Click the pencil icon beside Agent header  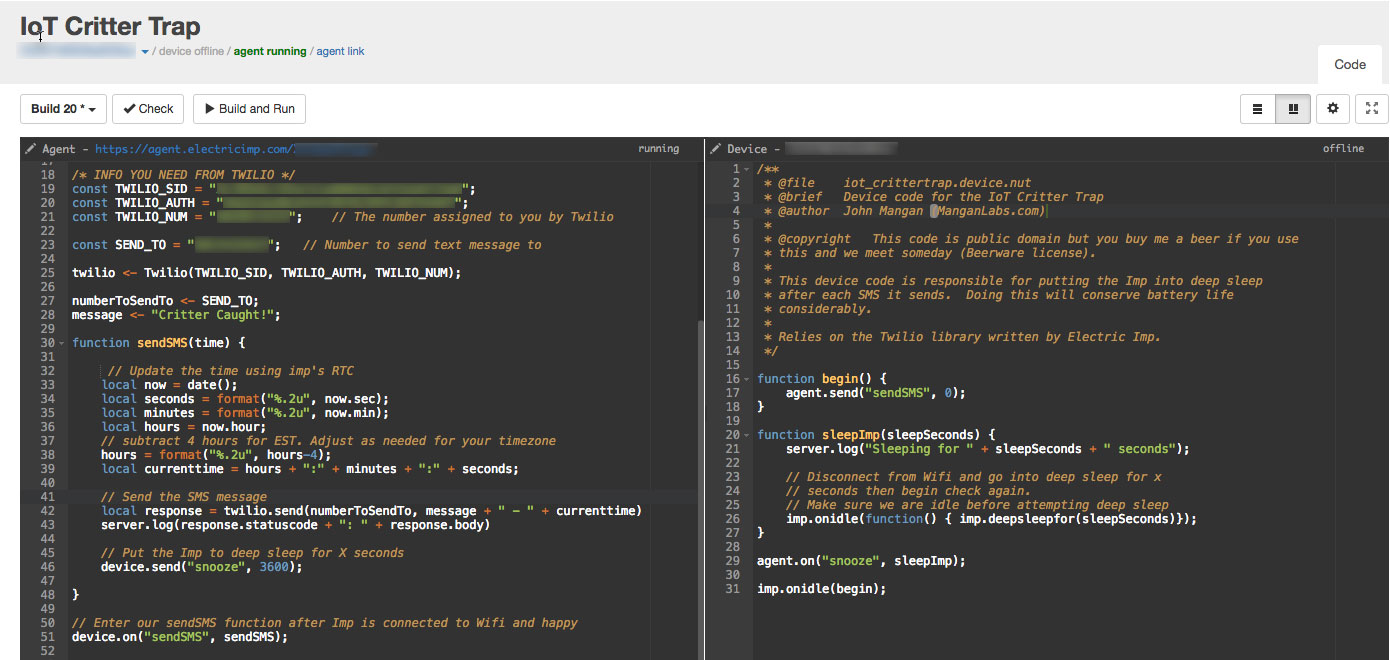(30, 149)
